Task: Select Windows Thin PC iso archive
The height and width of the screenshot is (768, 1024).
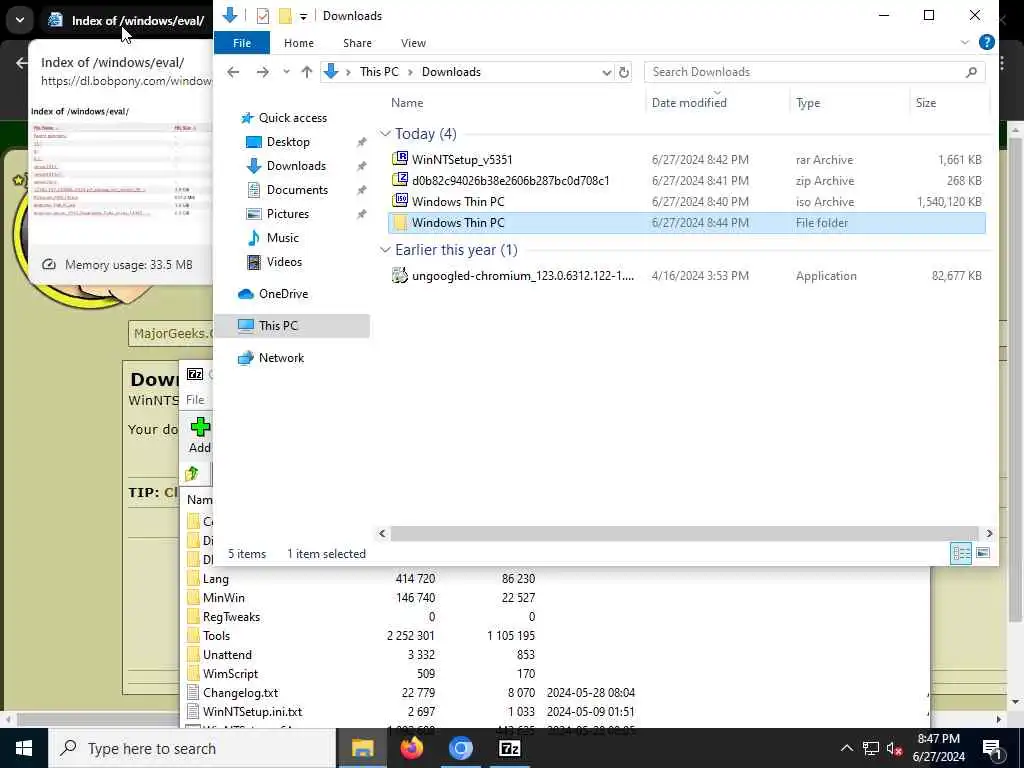Action: coord(686,202)
